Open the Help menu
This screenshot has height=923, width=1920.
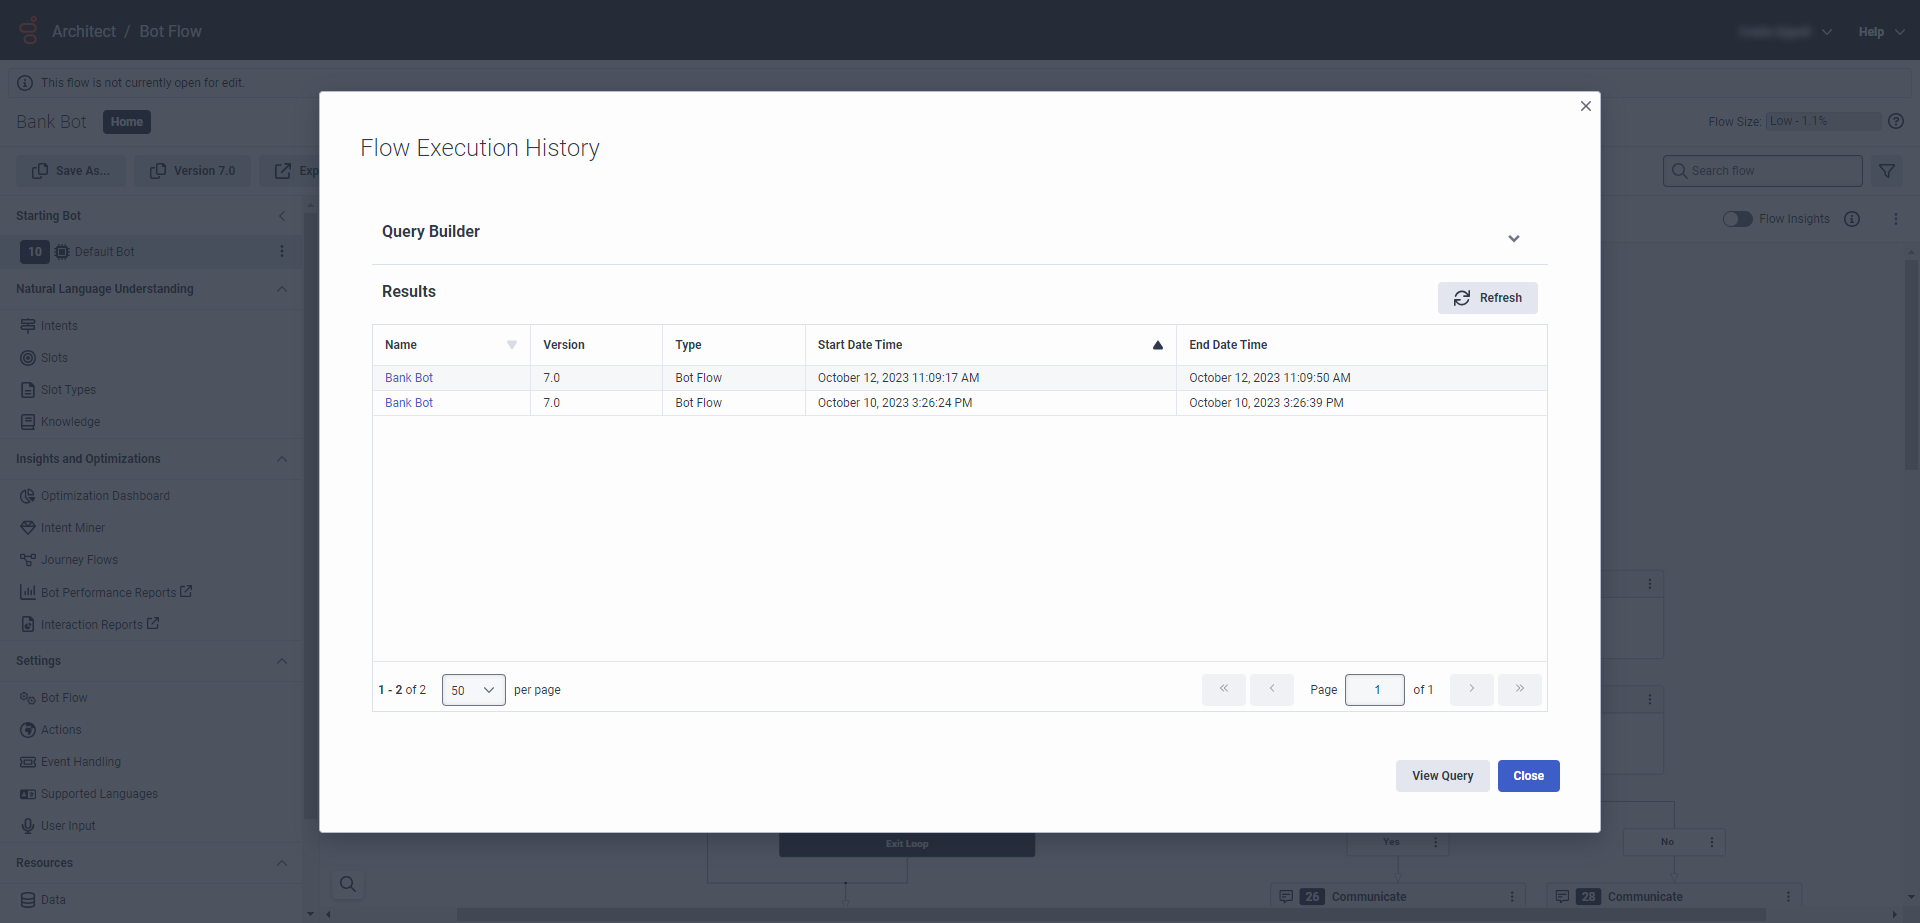[1878, 31]
